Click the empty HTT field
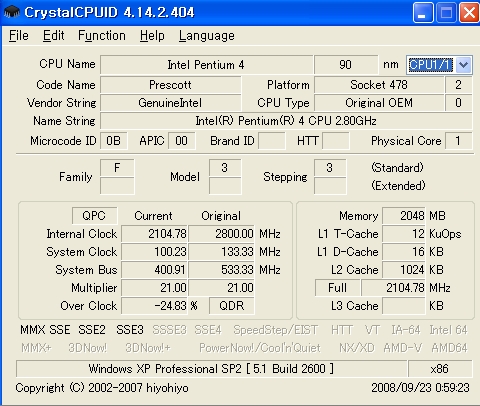 coord(336,141)
